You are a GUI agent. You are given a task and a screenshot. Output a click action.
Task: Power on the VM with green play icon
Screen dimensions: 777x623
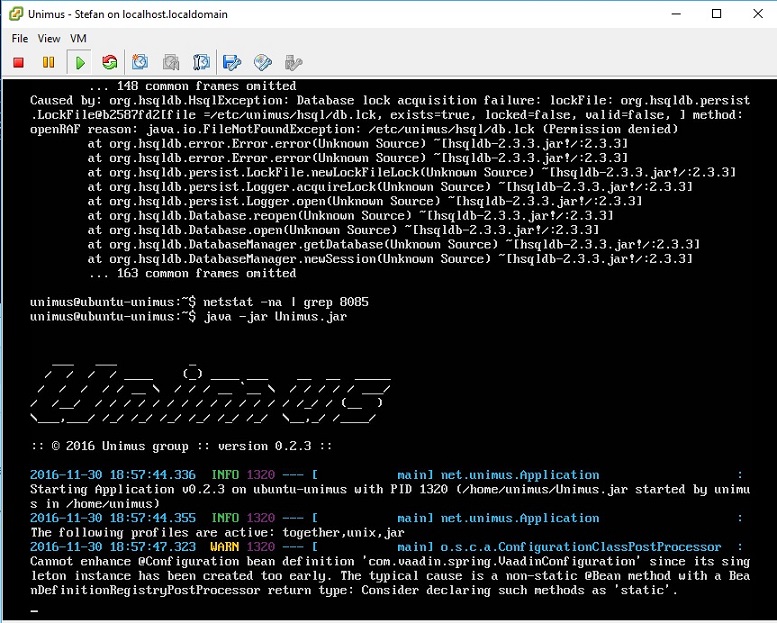(x=79, y=62)
